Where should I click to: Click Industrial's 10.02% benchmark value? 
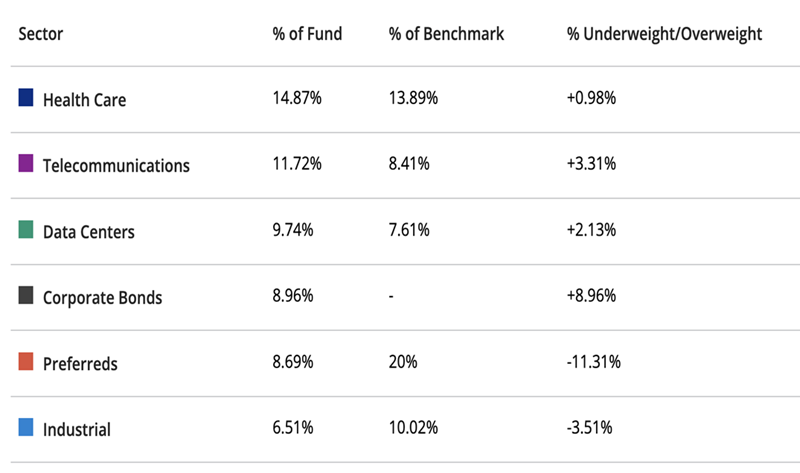coord(413,428)
